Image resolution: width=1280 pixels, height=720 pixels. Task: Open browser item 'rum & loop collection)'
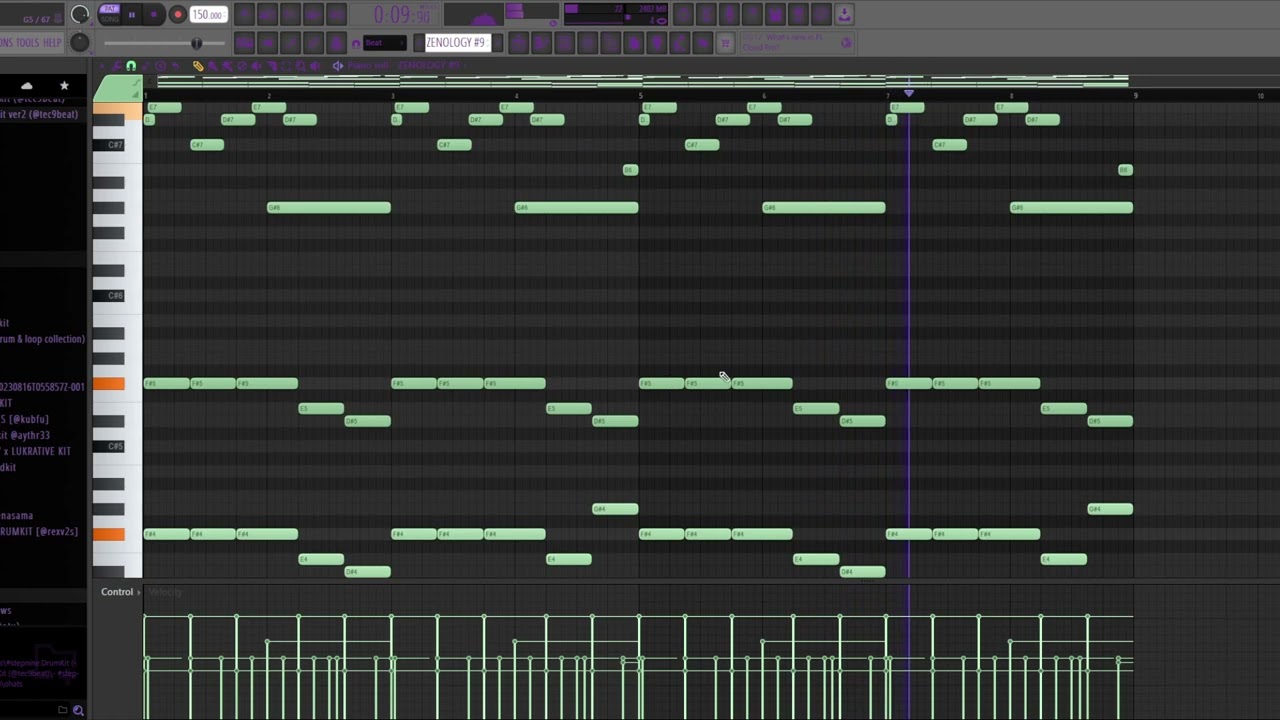coord(42,339)
